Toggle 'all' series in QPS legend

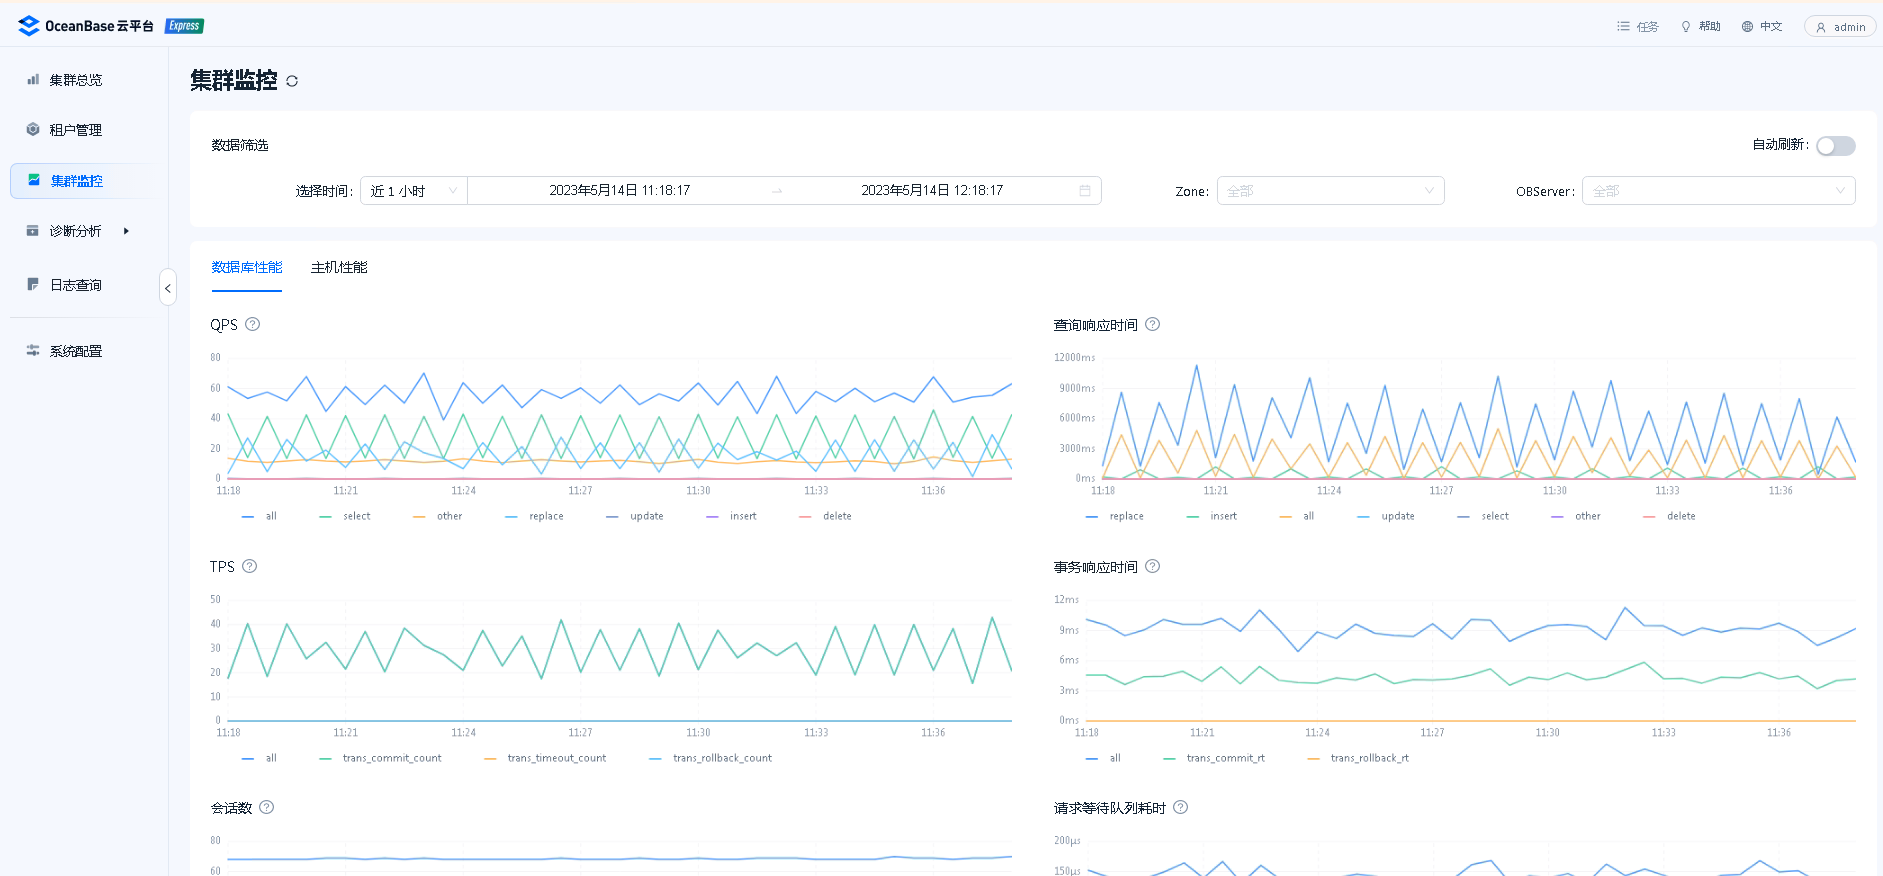pos(260,516)
